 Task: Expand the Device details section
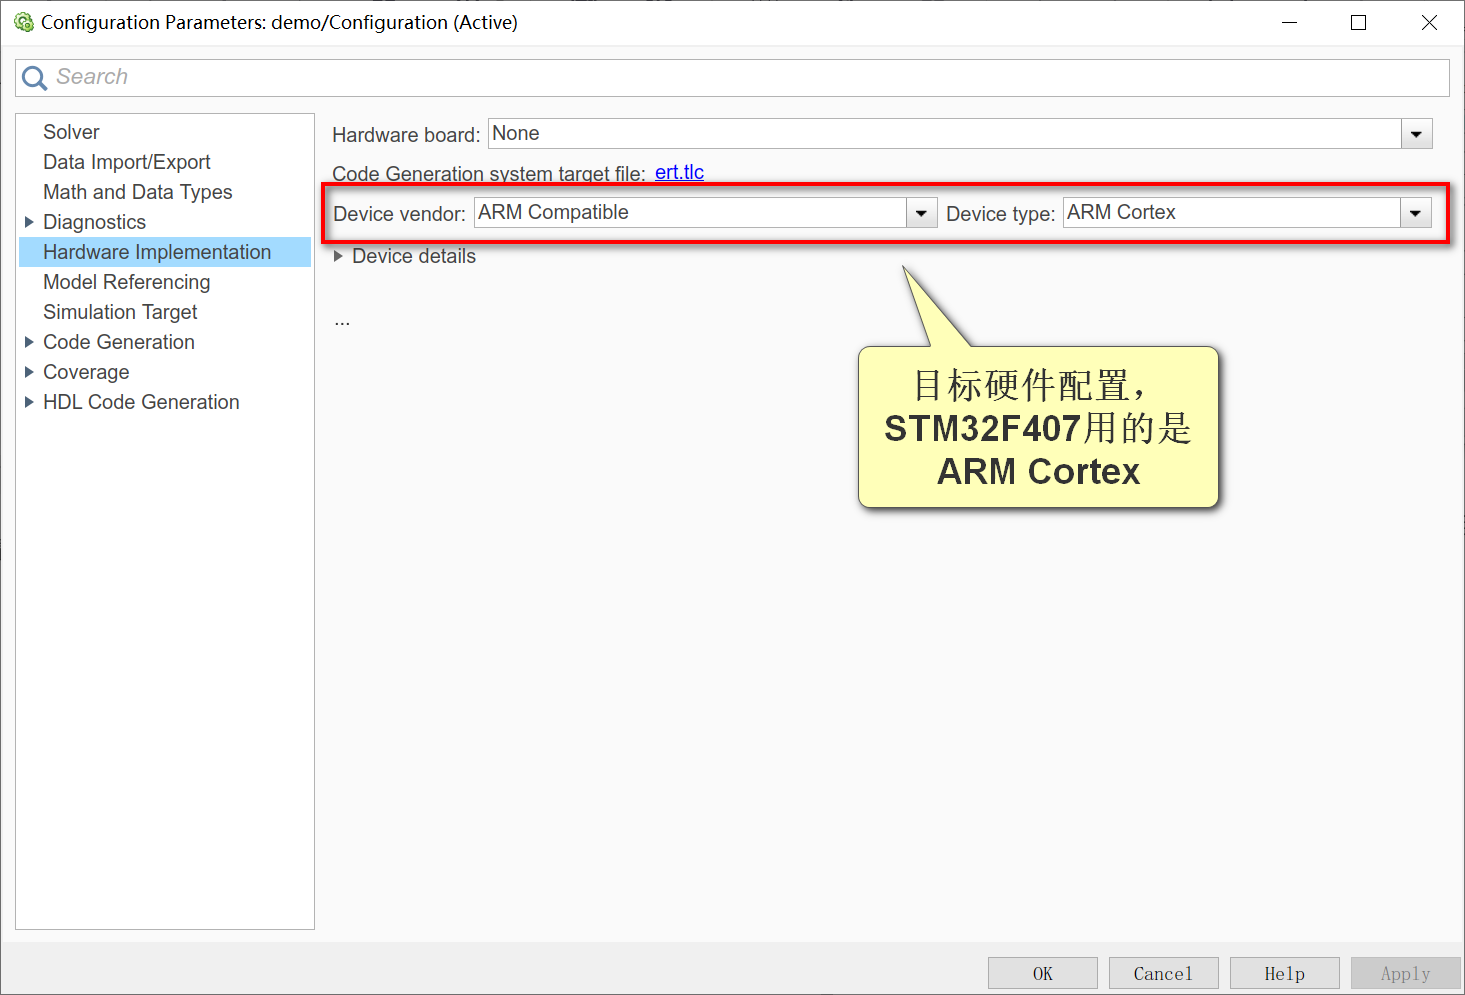tap(338, 256)
